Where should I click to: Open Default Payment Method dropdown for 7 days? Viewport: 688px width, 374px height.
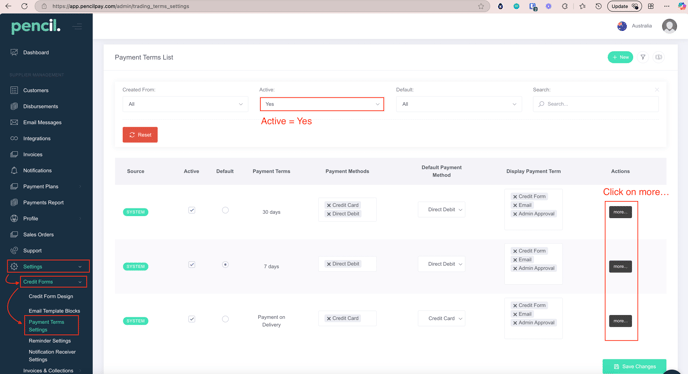(x=441, y=264)
